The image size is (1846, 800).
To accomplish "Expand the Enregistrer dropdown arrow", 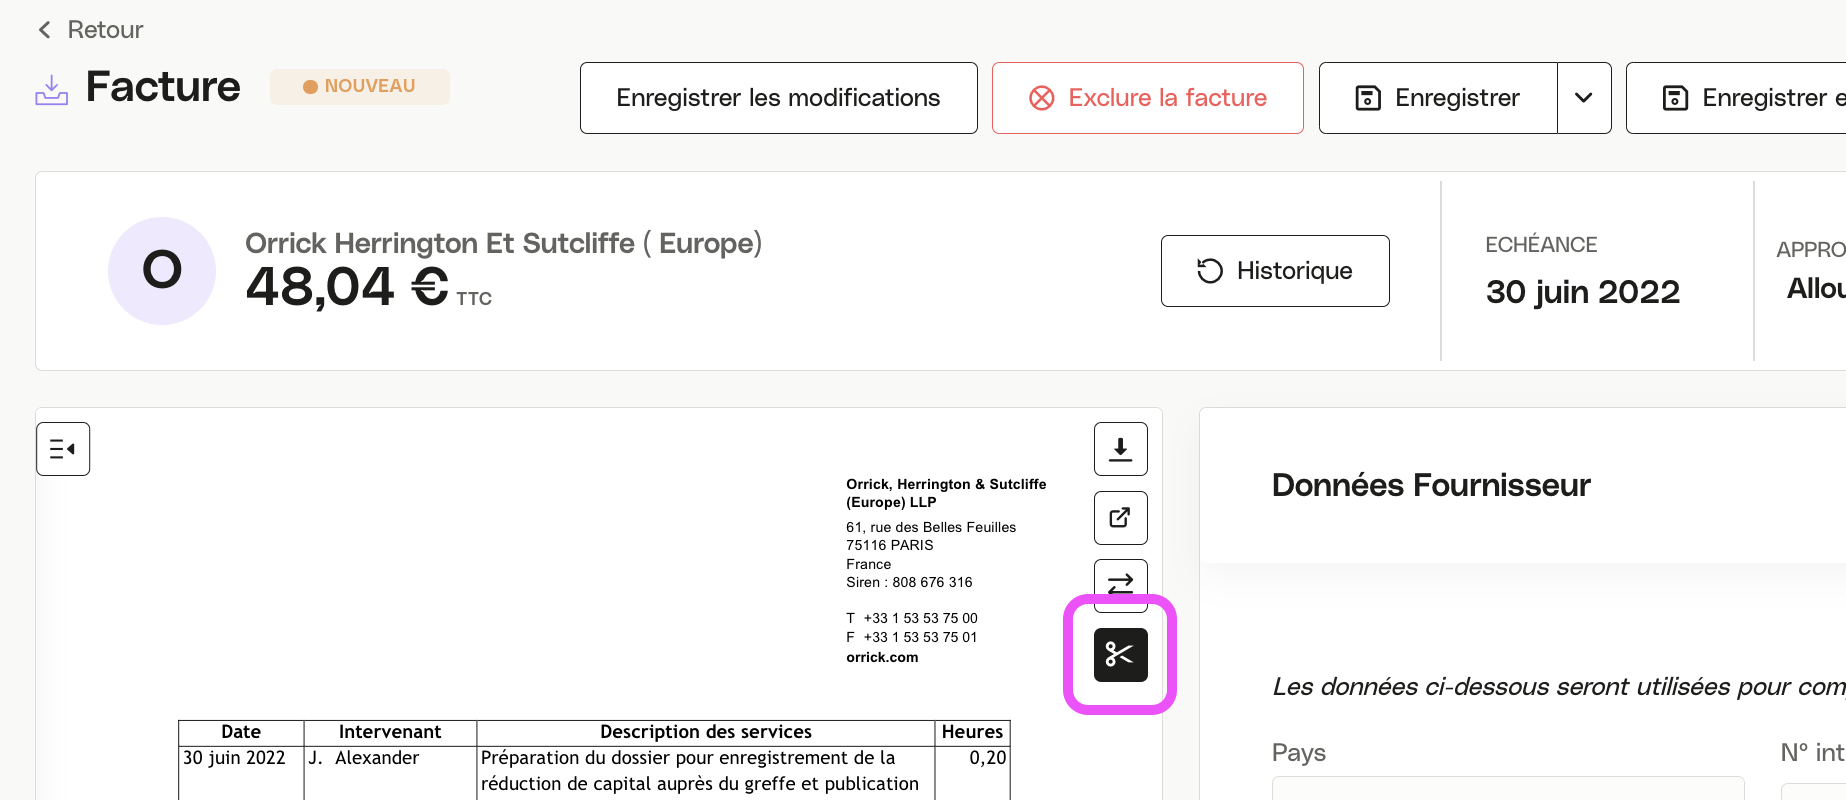I will coord(1584,98).
